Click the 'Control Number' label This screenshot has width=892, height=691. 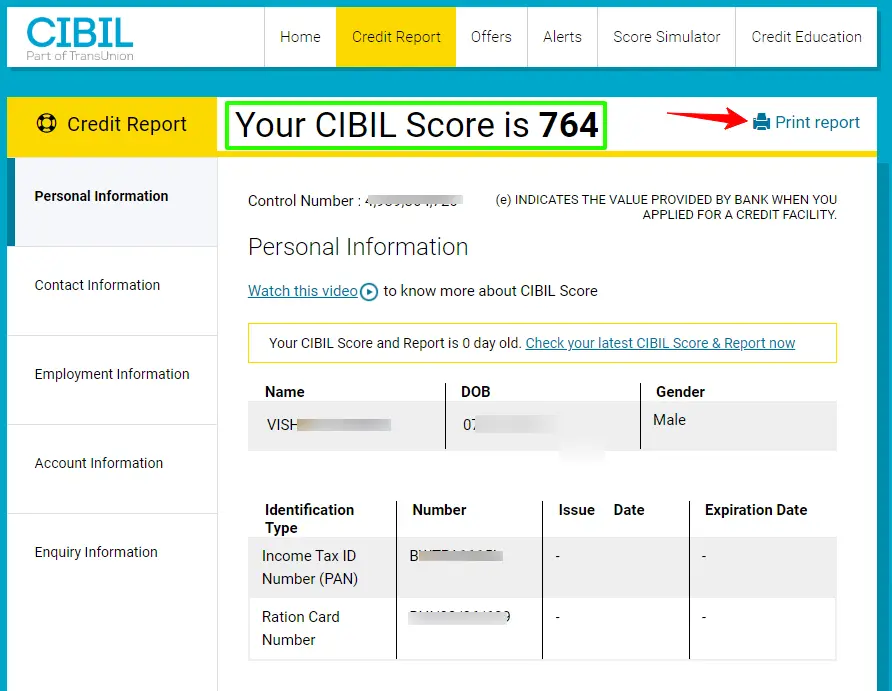coord(304,201)
